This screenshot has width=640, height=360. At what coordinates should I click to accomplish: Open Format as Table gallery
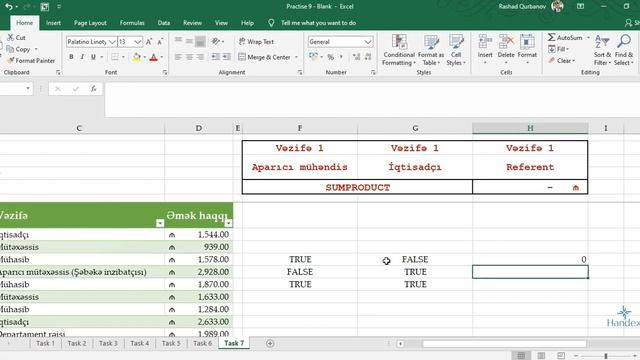(431, 50)
